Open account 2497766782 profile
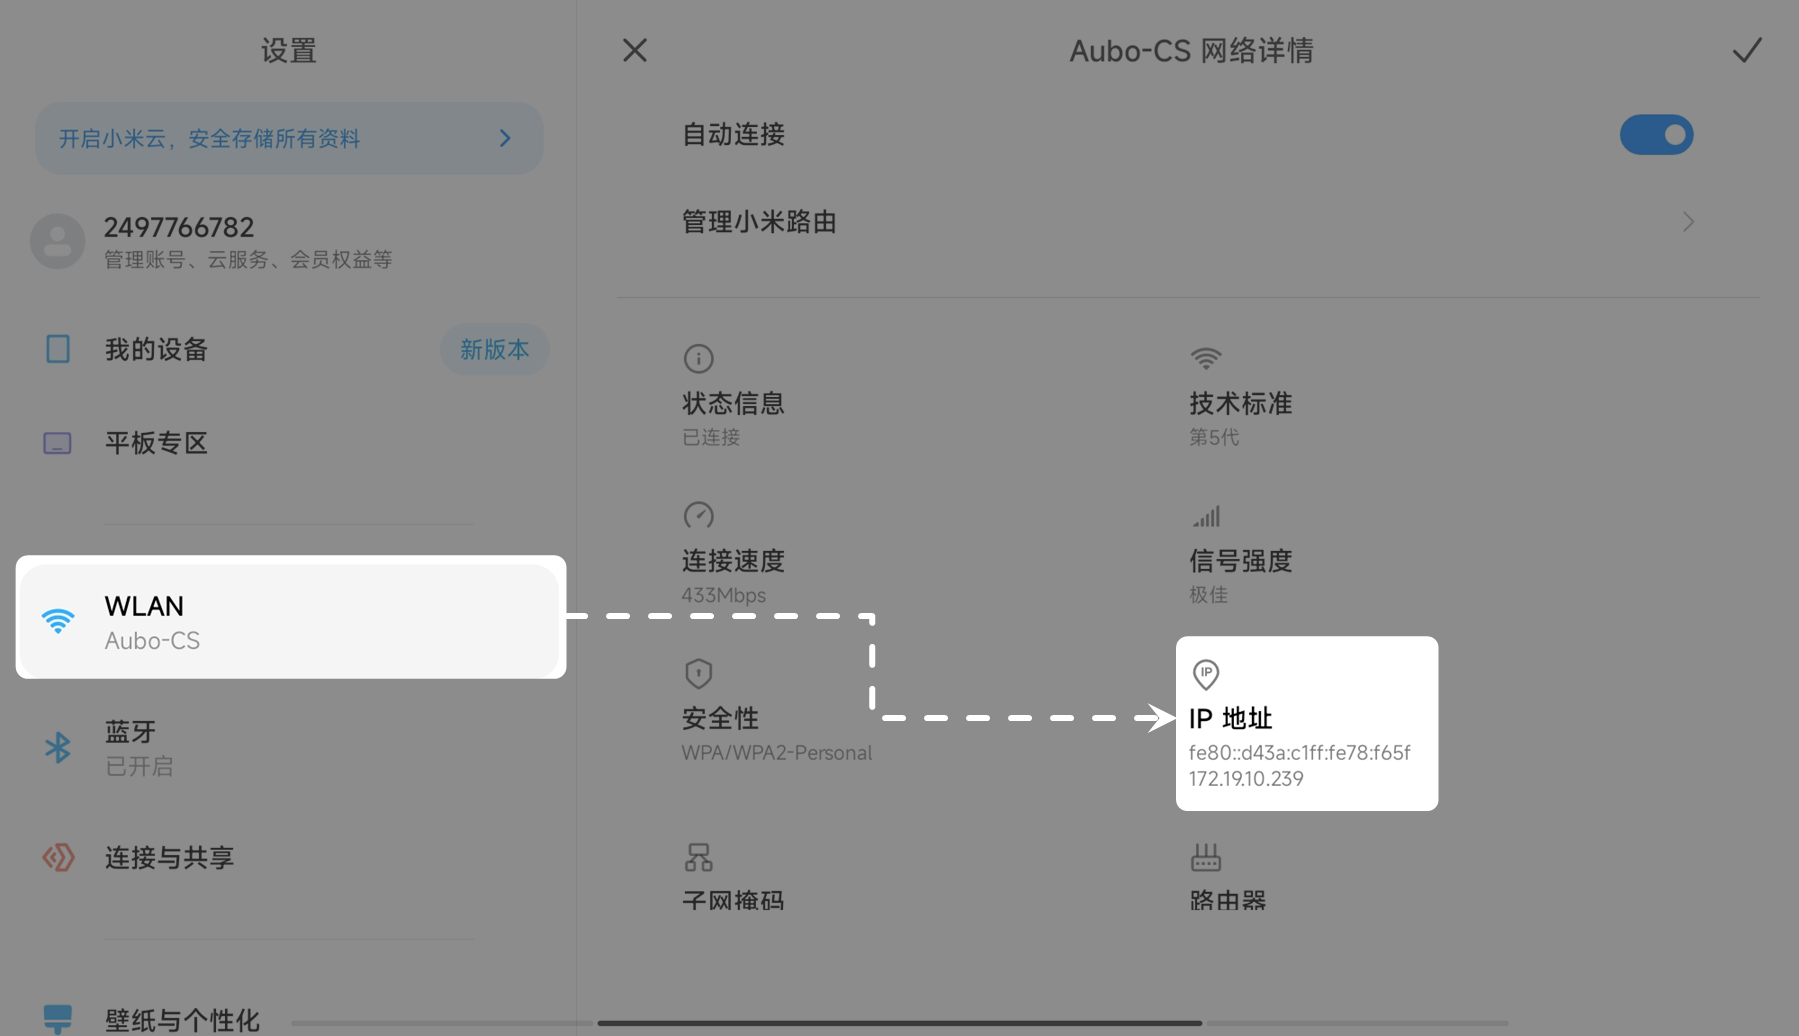This screenshot has width=1799, height=1036. (289, 241)
